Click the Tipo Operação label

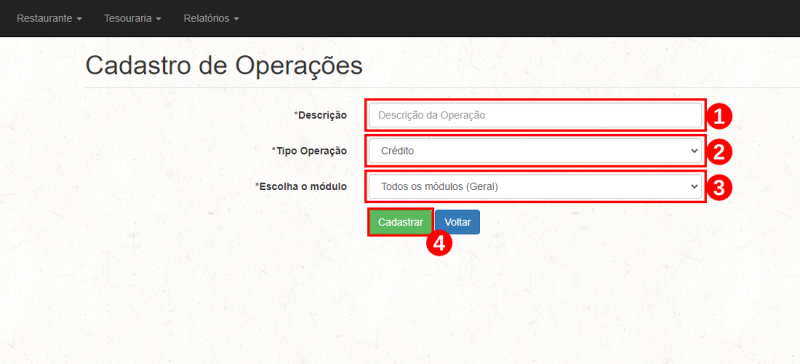point(309,151)
